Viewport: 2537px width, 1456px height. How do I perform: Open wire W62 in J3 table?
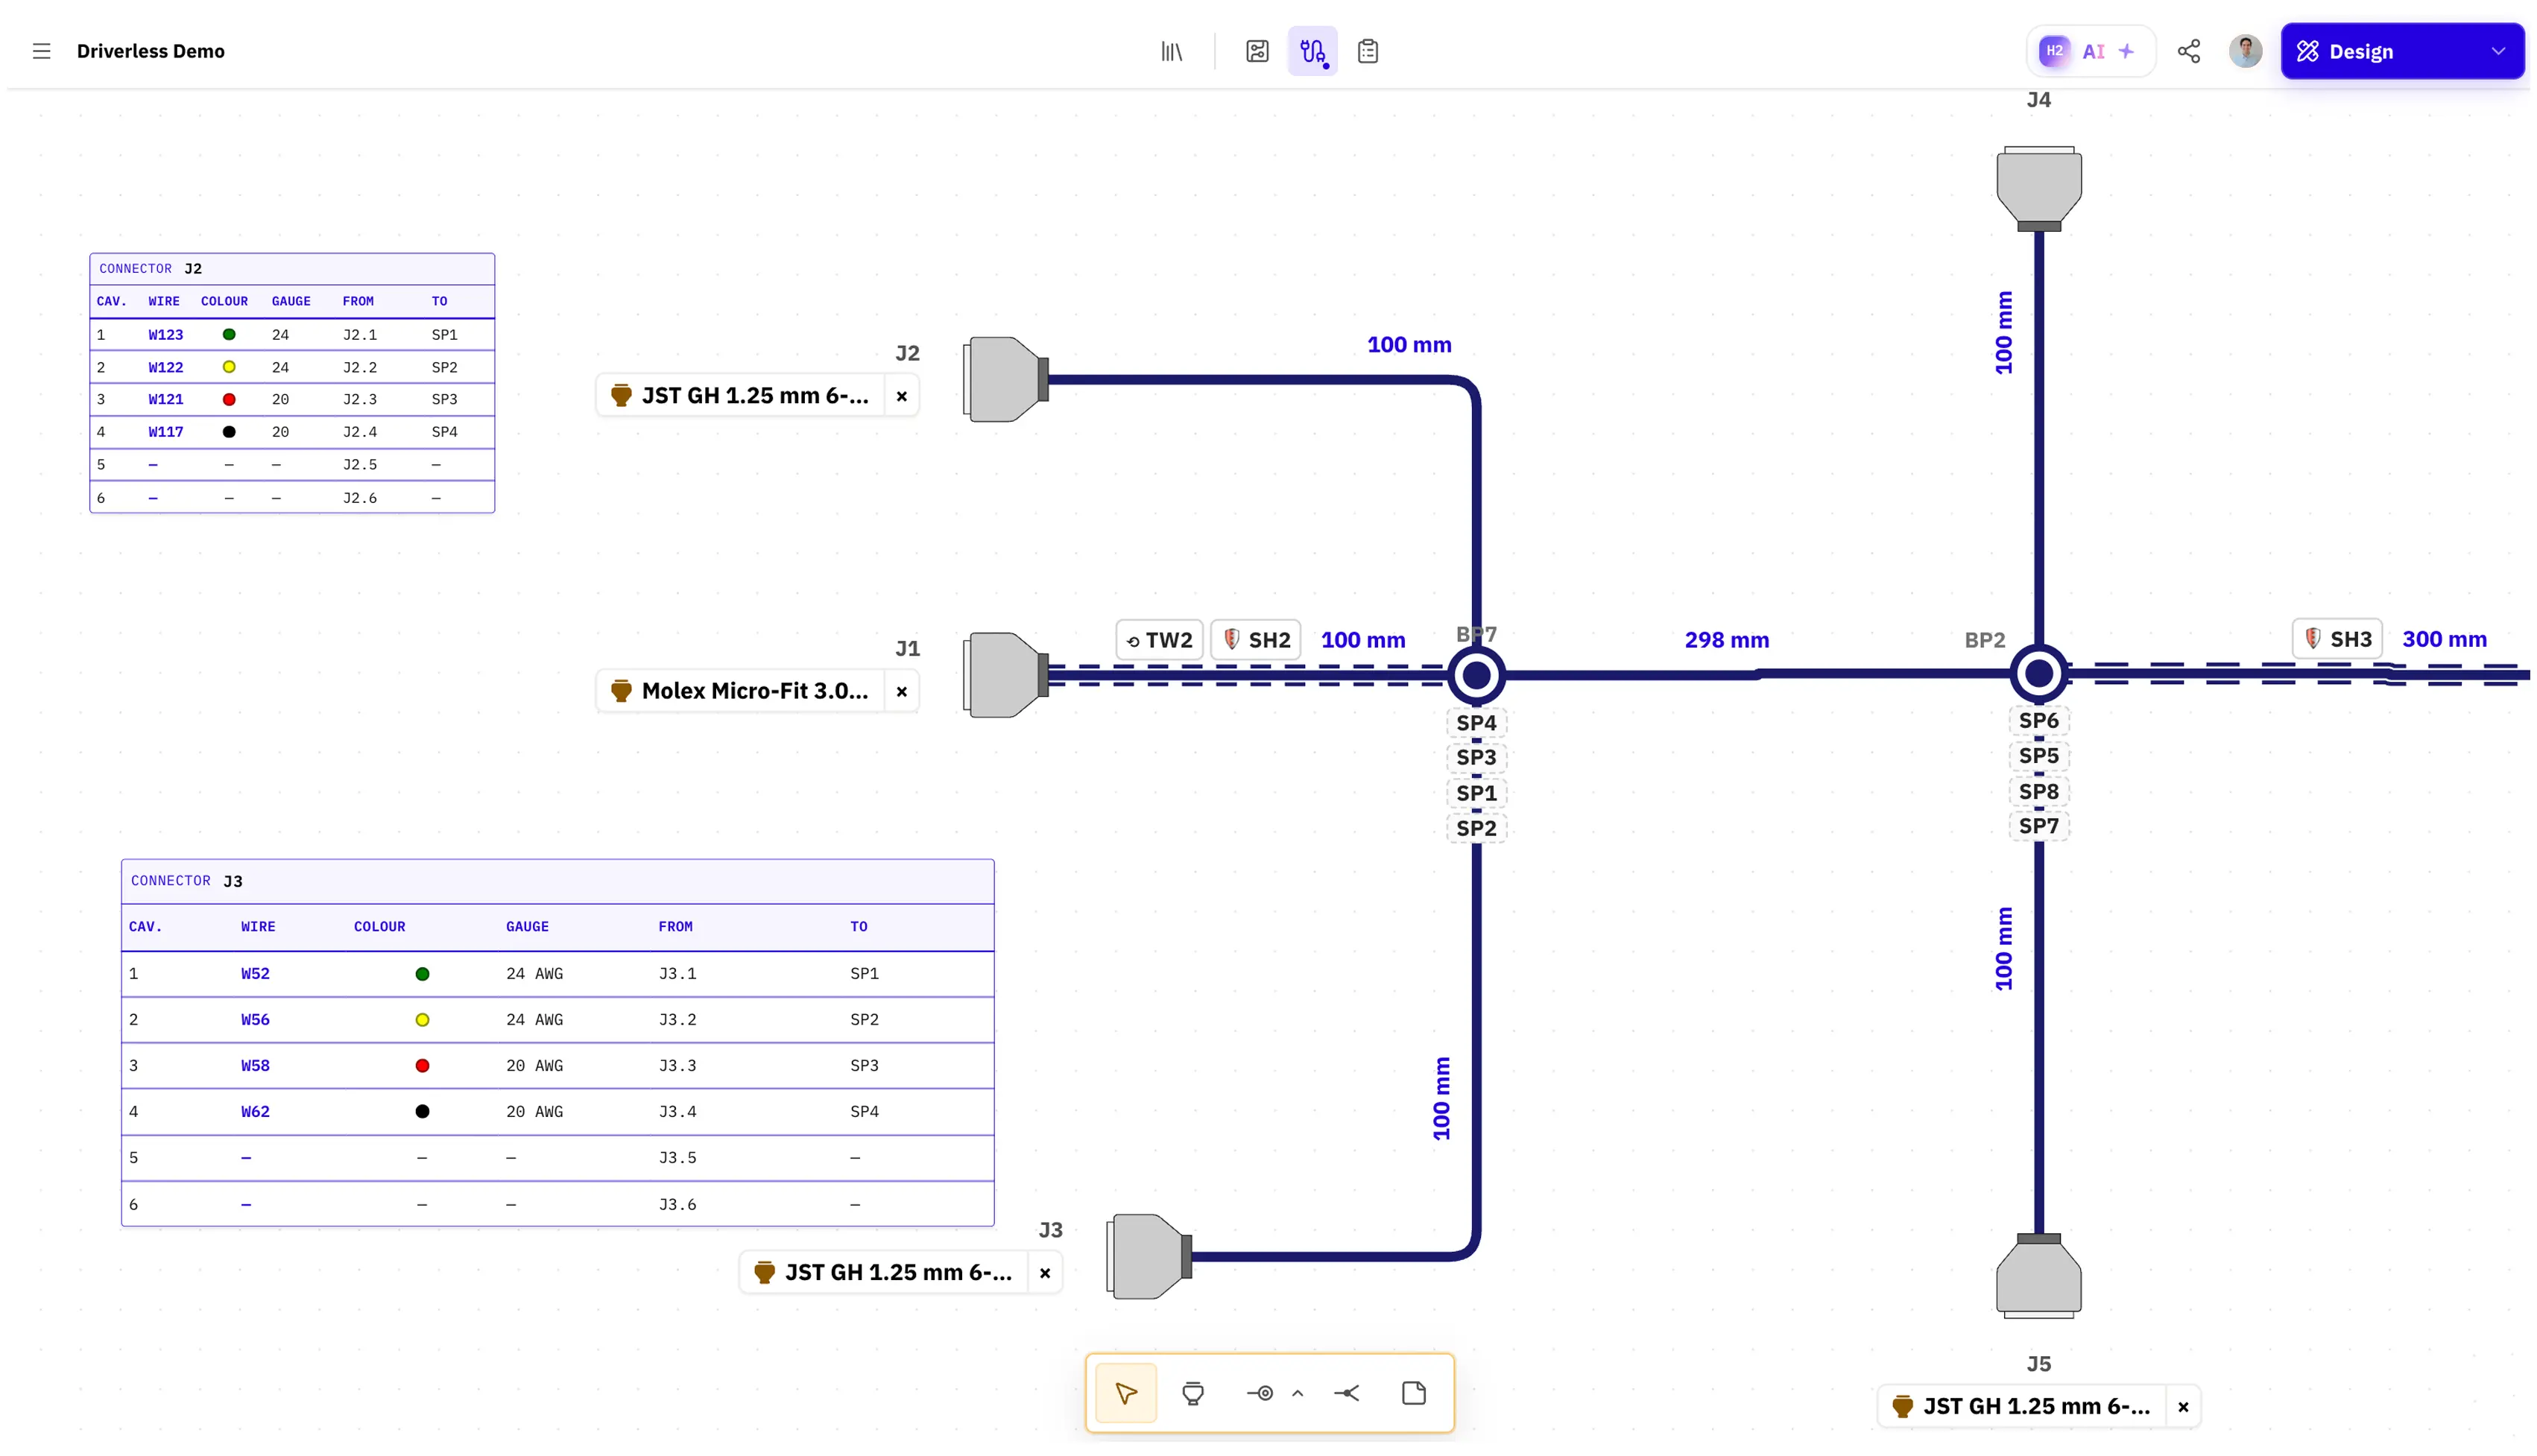tap(255, 1112)
